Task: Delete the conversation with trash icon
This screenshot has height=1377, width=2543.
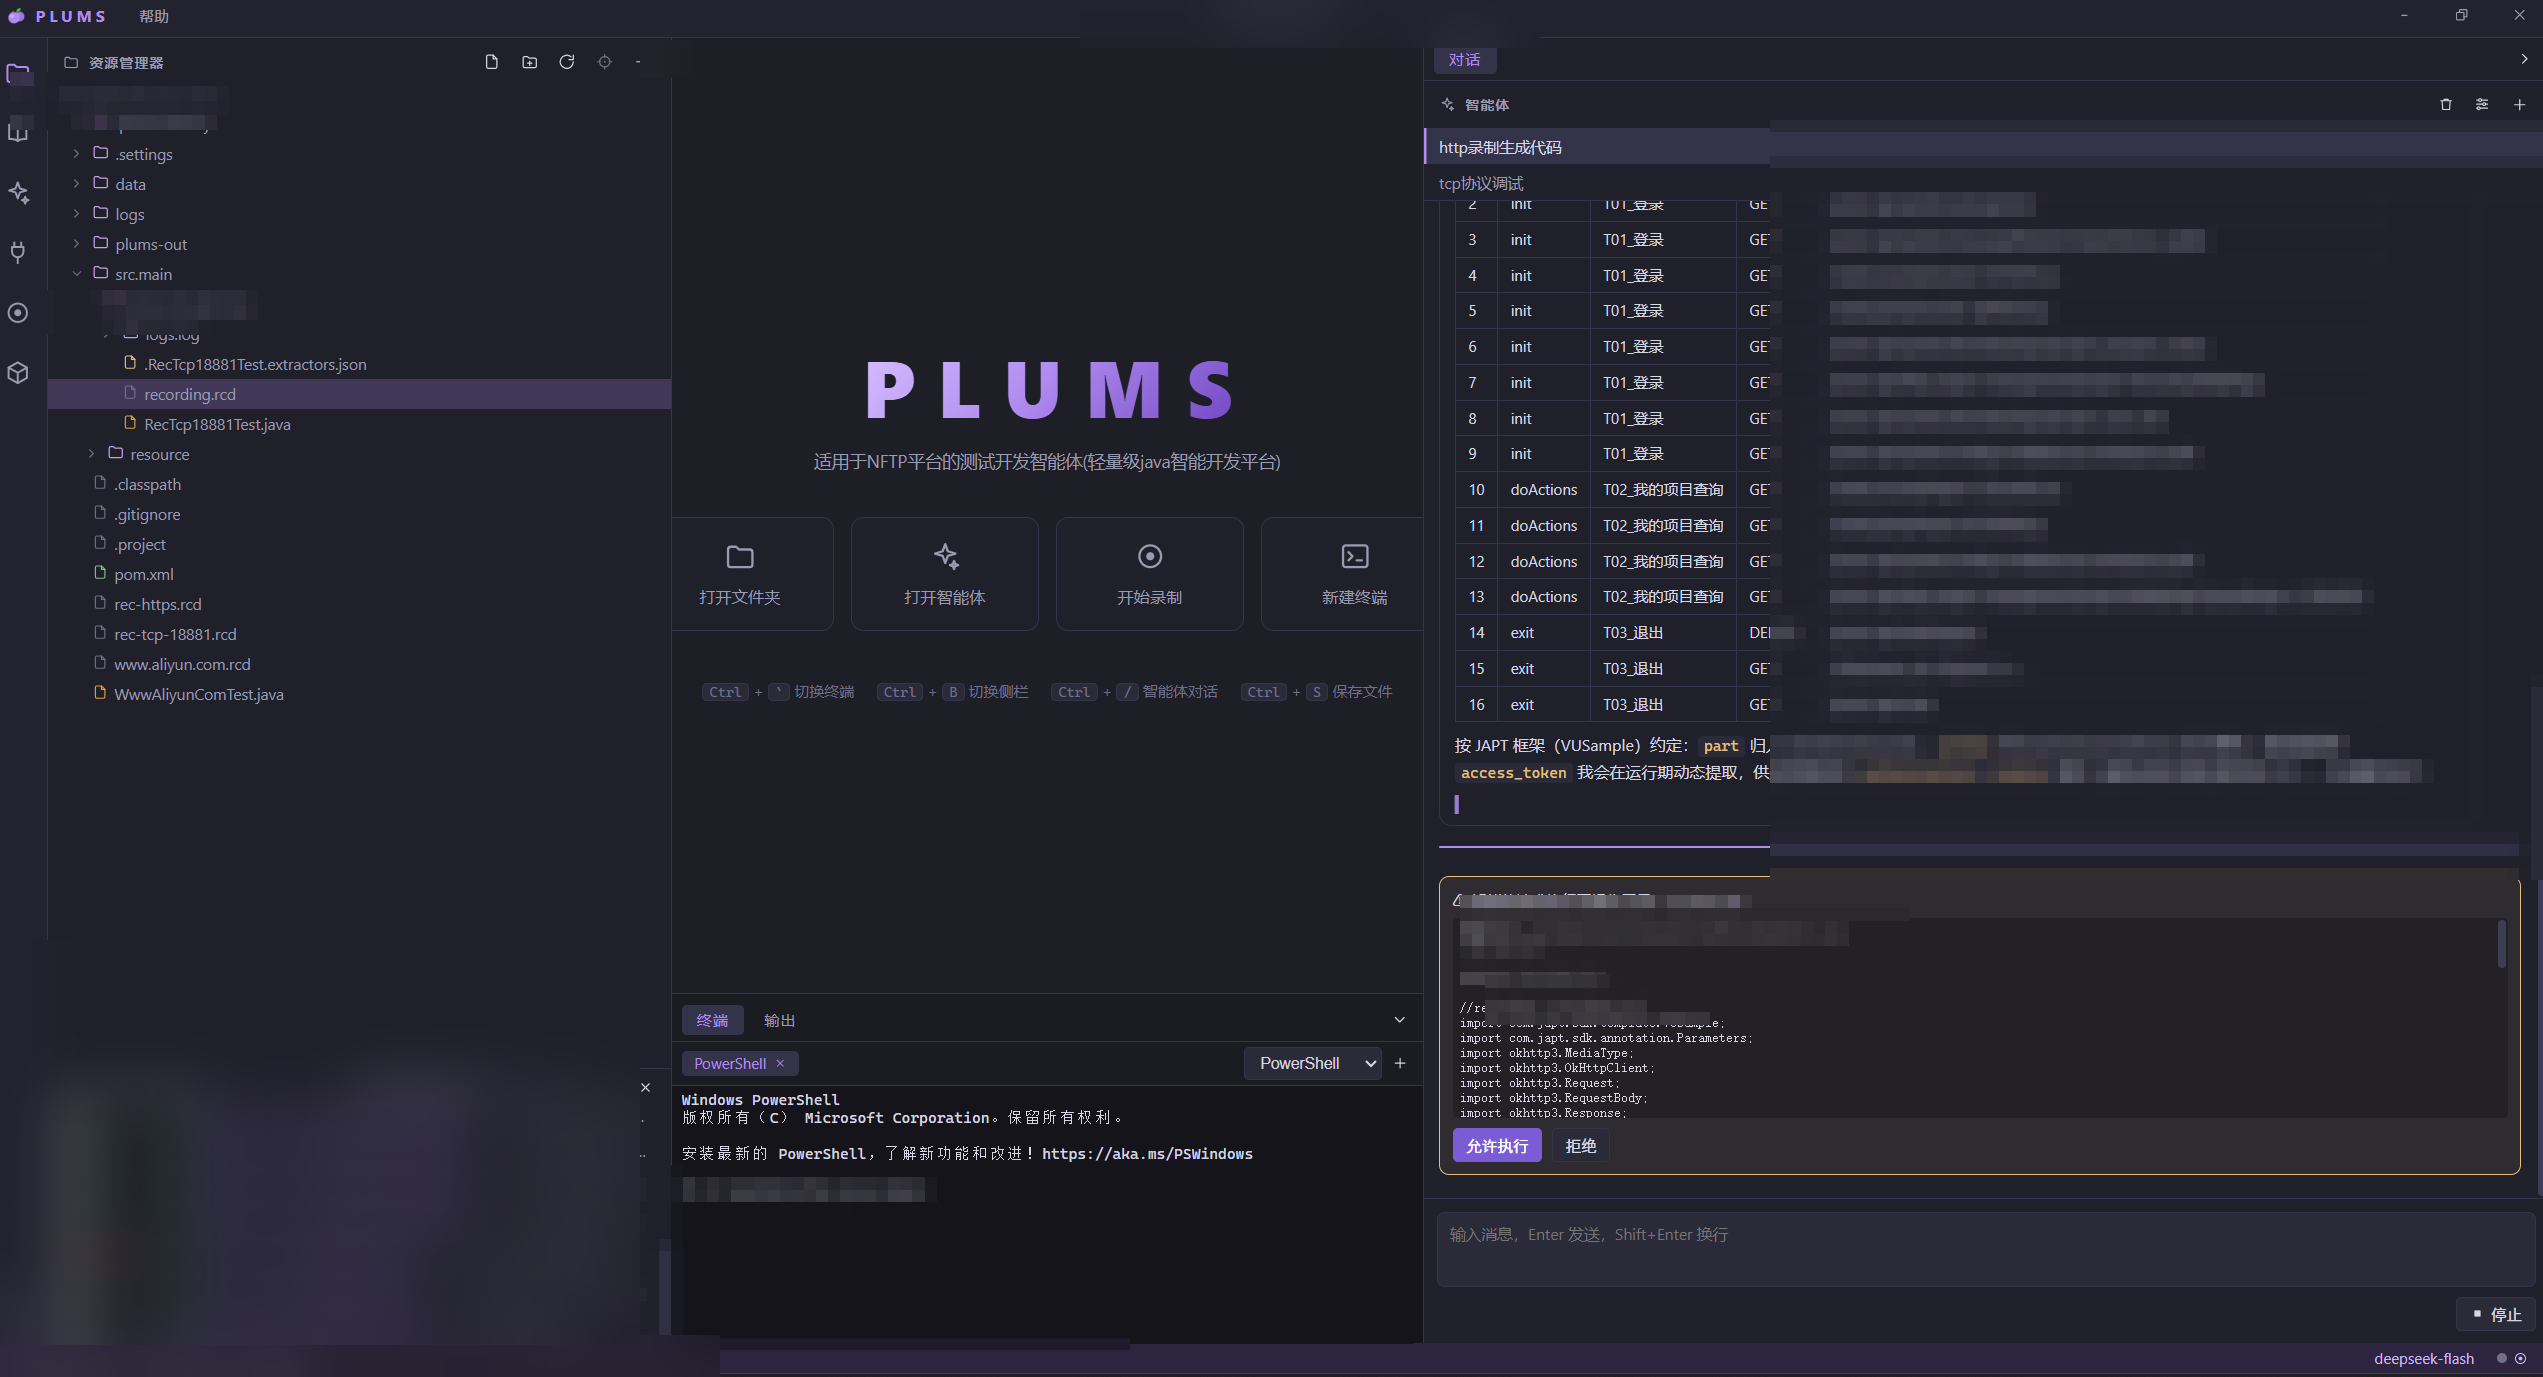Action: pyautogui.click(x=2446, y=105)
